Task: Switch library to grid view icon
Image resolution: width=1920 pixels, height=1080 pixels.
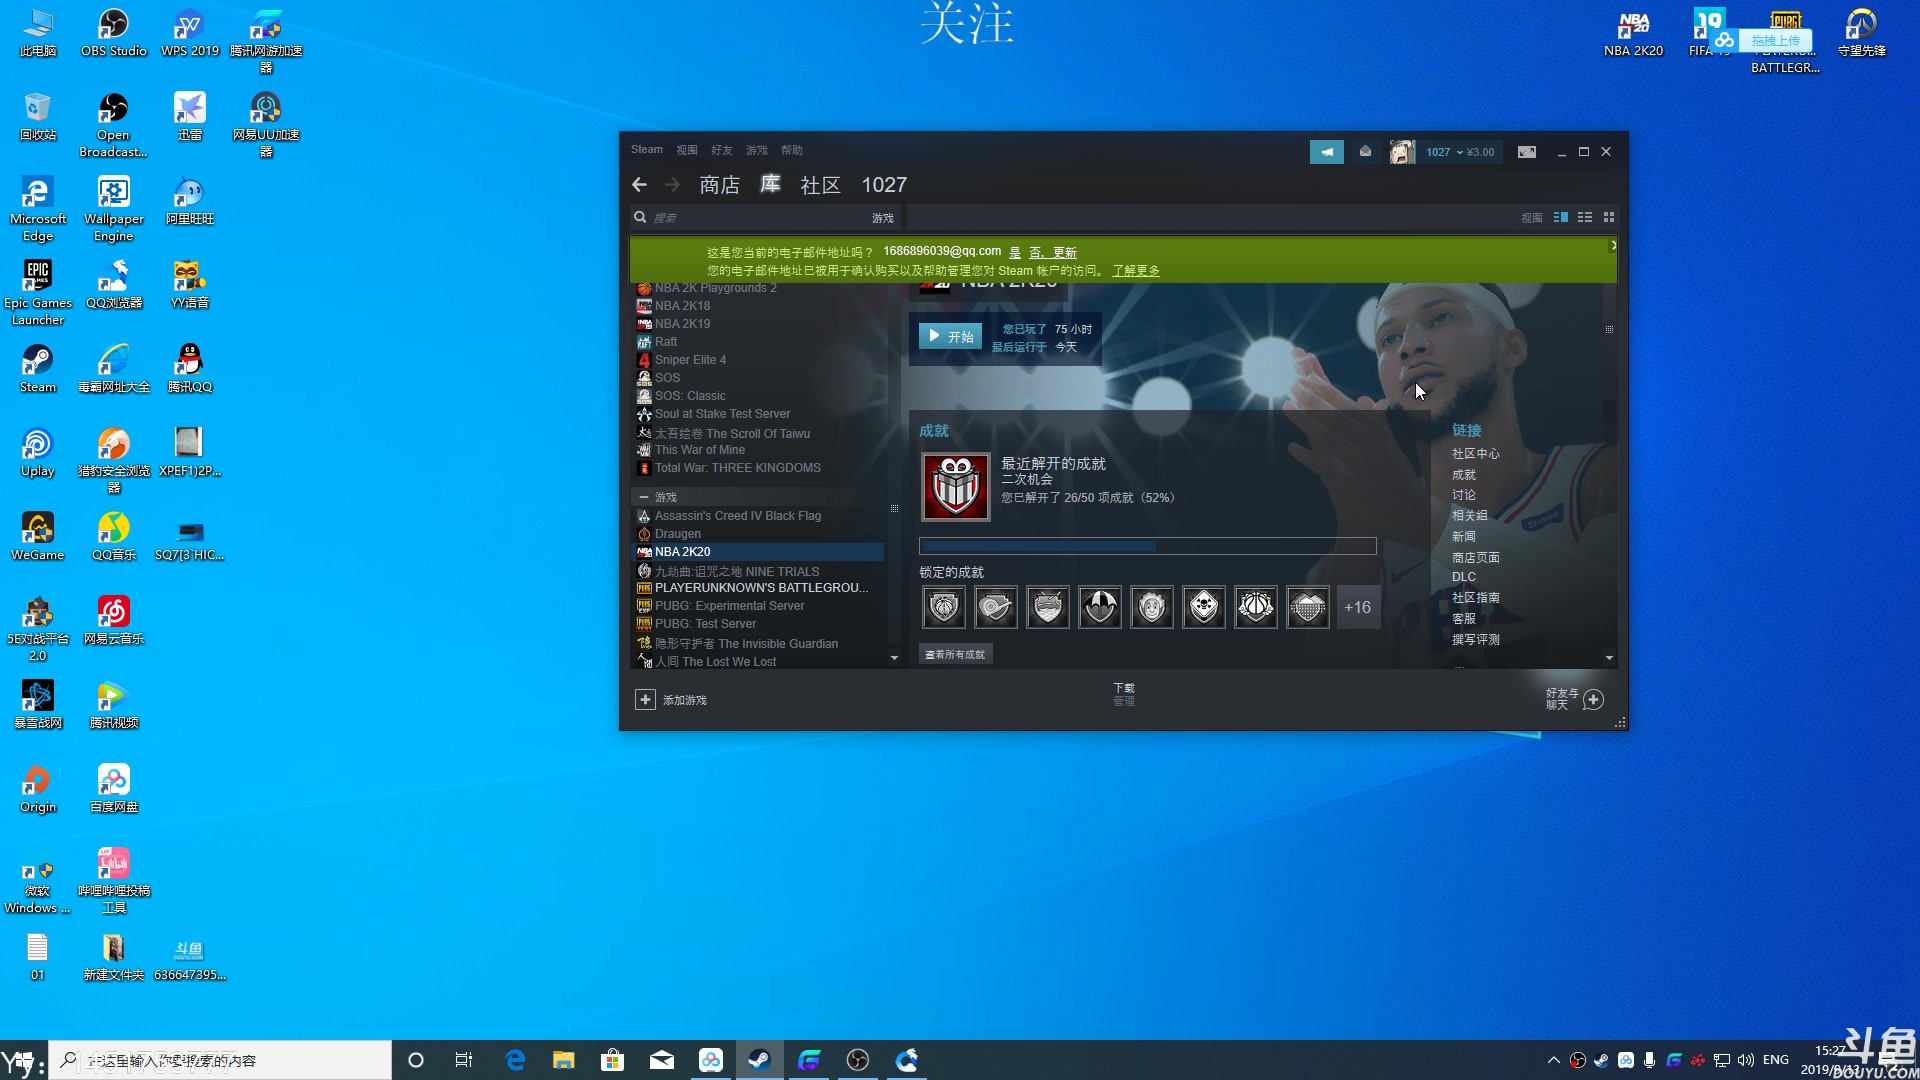Action: point(1609,217)
